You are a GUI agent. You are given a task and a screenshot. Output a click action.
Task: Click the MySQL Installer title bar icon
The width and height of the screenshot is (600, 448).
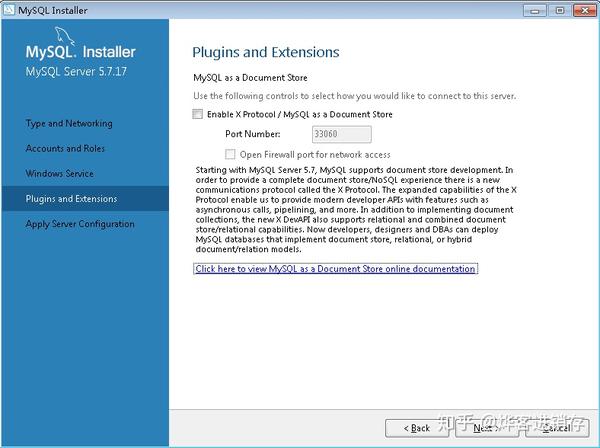[x=9, y=10]
